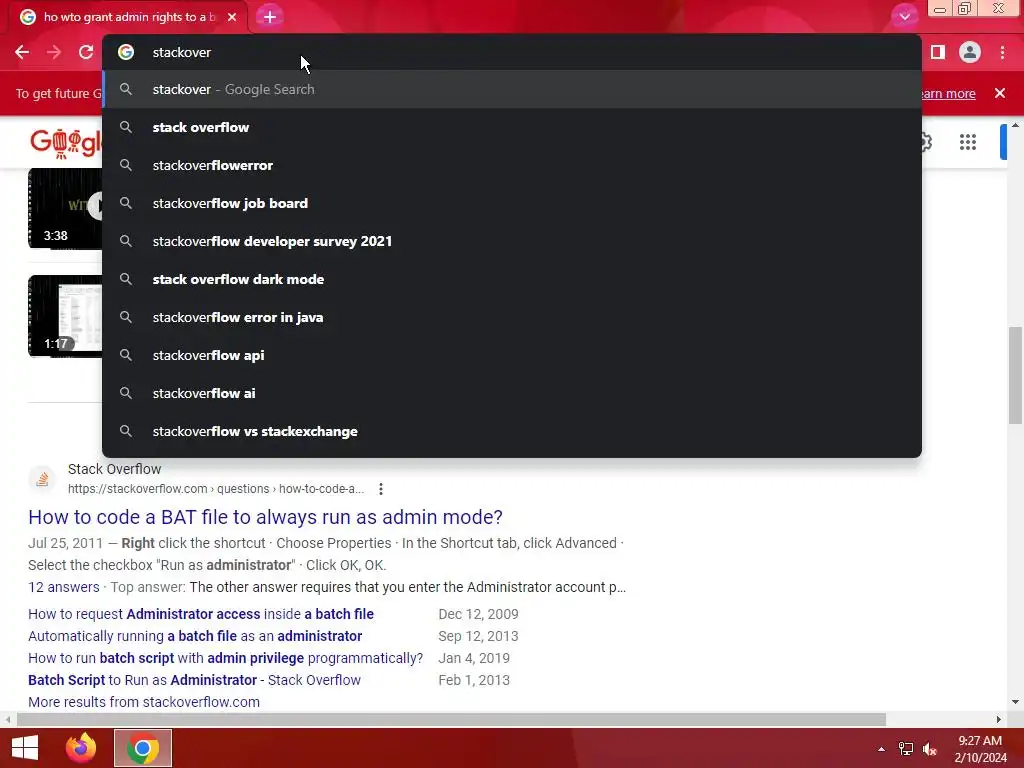The image size is (1024, 768).
Task: Click the muted volume tray icon
Action: coord(930,749)
